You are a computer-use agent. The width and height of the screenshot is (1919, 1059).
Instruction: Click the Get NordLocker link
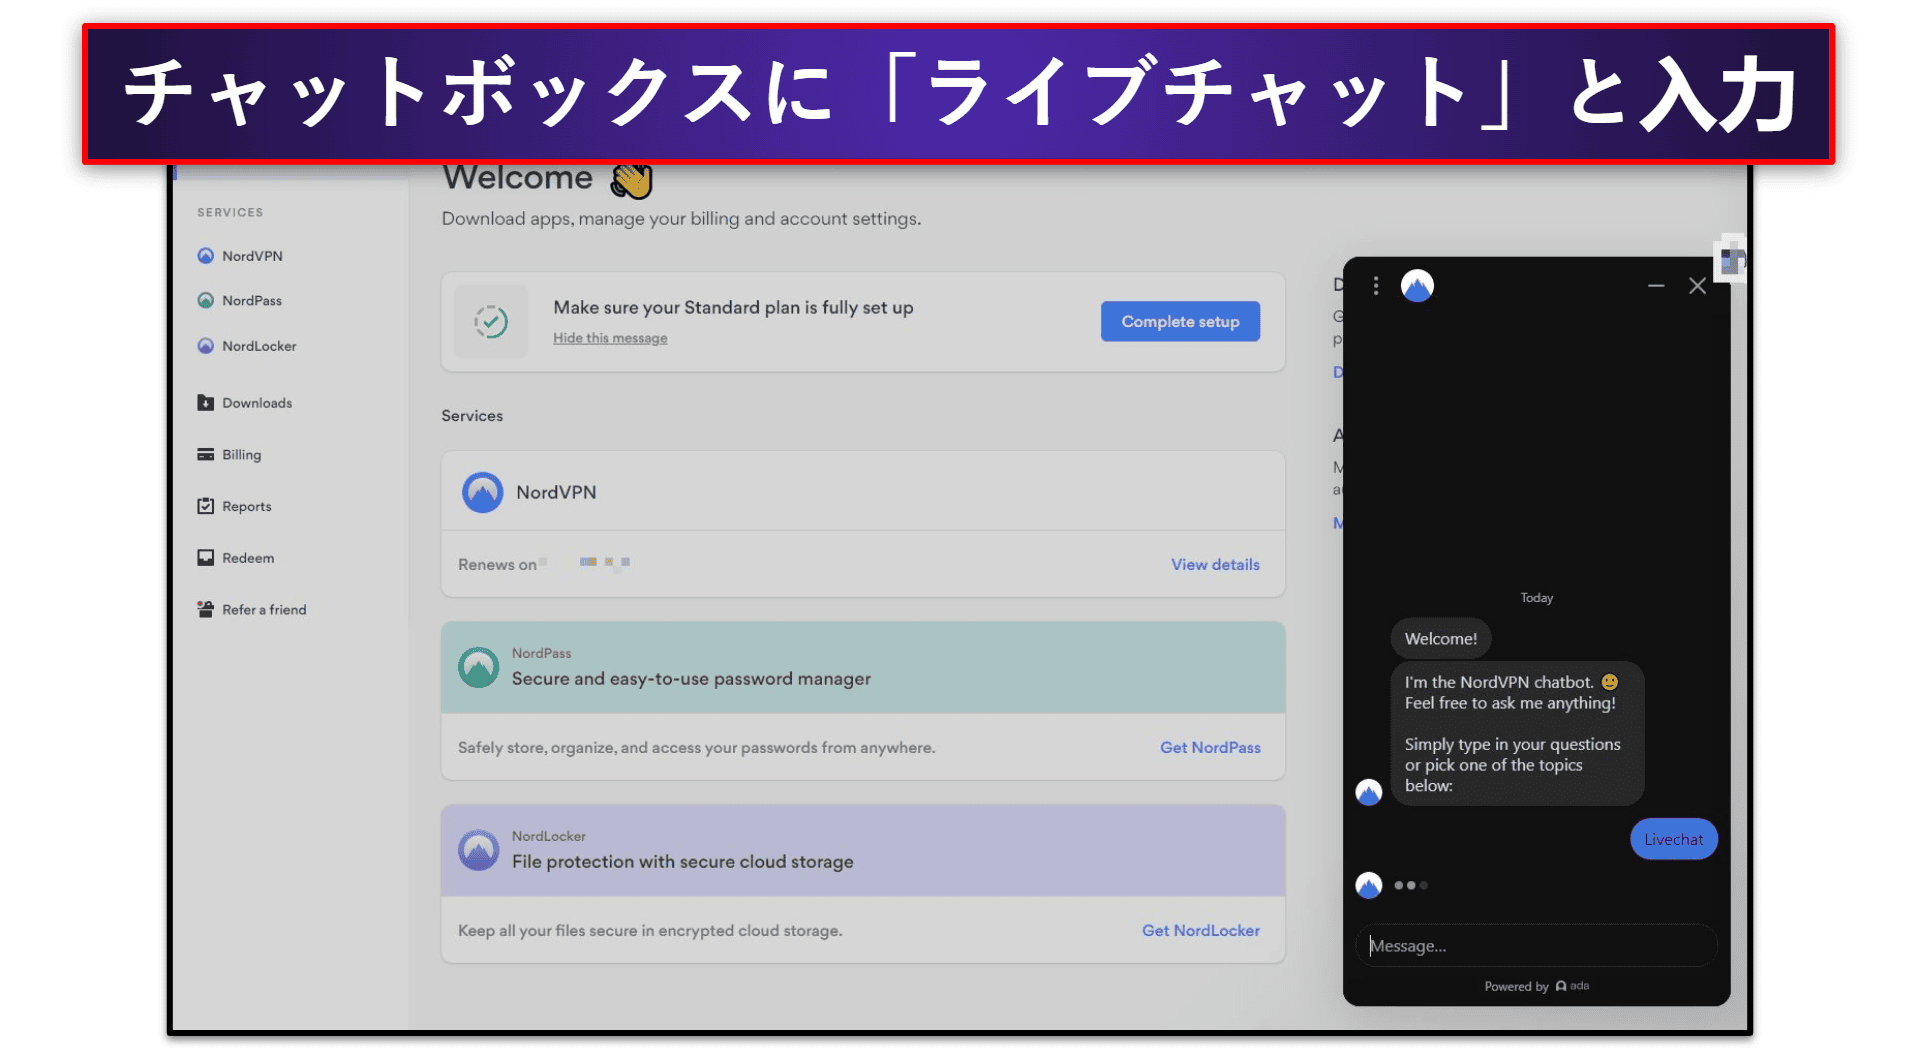[1201, 931]
